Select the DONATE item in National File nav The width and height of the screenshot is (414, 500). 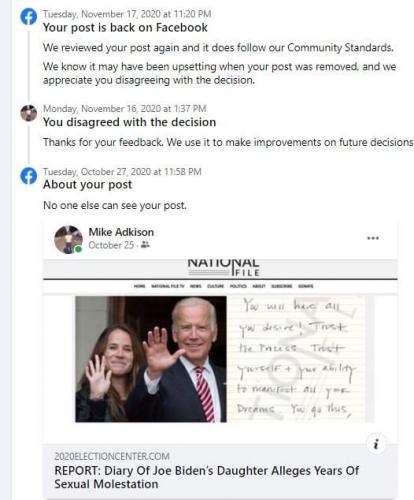[x=306, y=286]
